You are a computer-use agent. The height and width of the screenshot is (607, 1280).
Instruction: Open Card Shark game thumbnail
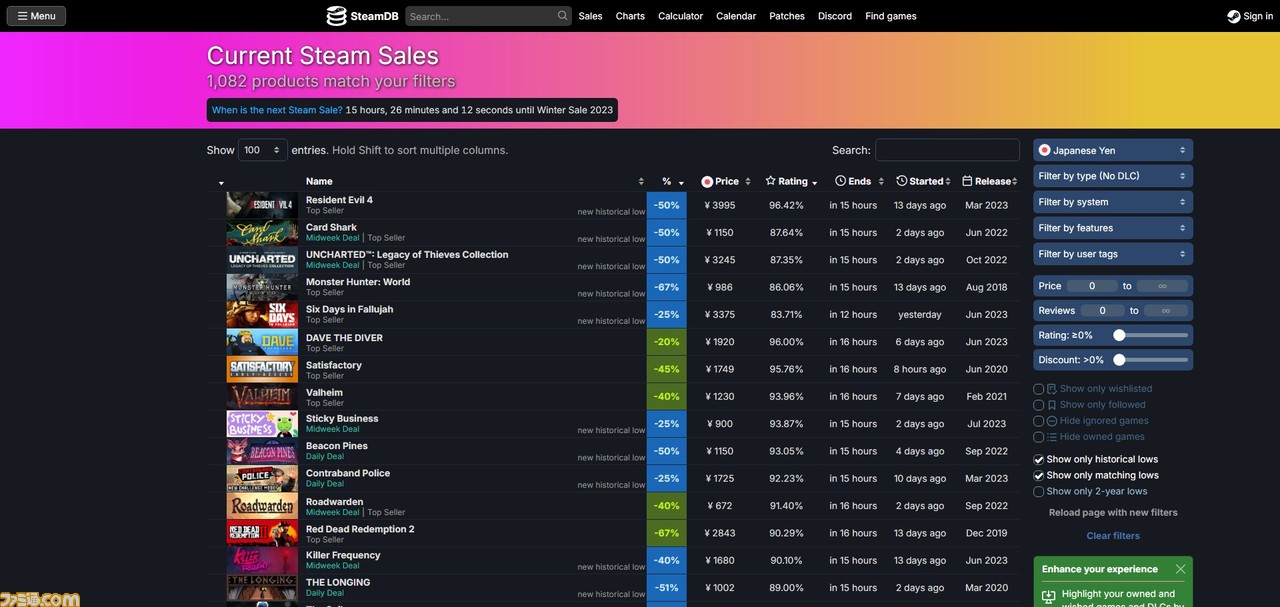(x=262, y=233)
